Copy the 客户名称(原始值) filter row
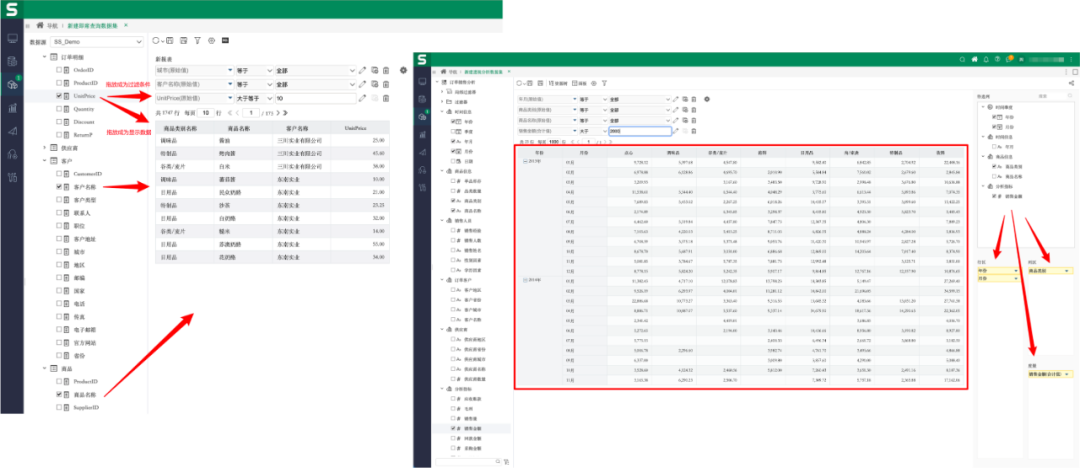The height and width of the screenshot is (468, 1080). (x=375, y=84)
